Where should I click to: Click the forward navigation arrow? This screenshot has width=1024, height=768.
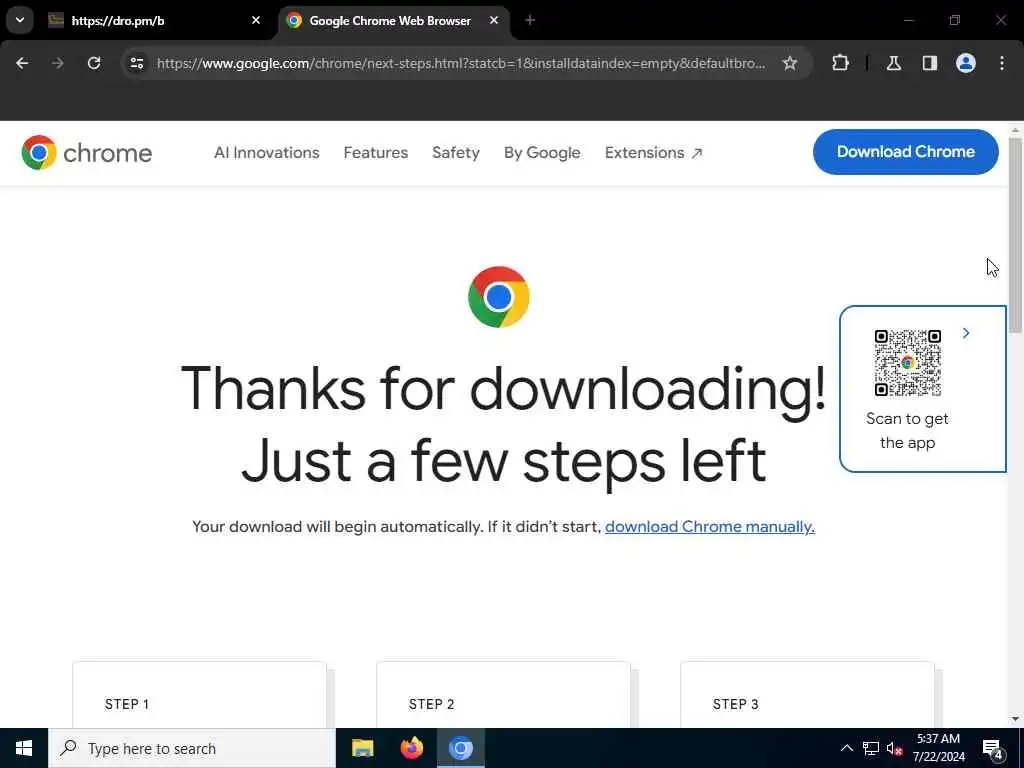tap(58, 63)
